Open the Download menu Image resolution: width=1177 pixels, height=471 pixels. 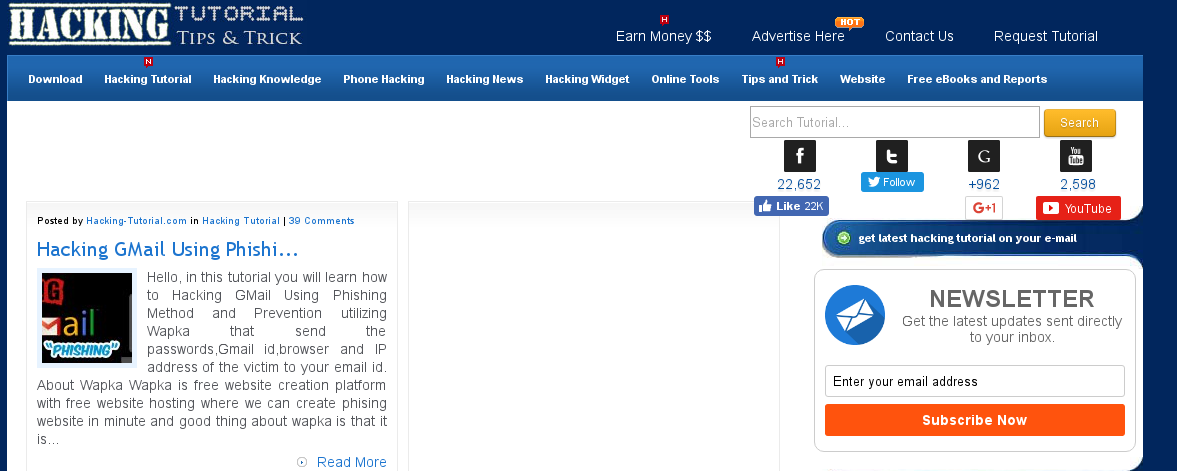coord(56,79)
